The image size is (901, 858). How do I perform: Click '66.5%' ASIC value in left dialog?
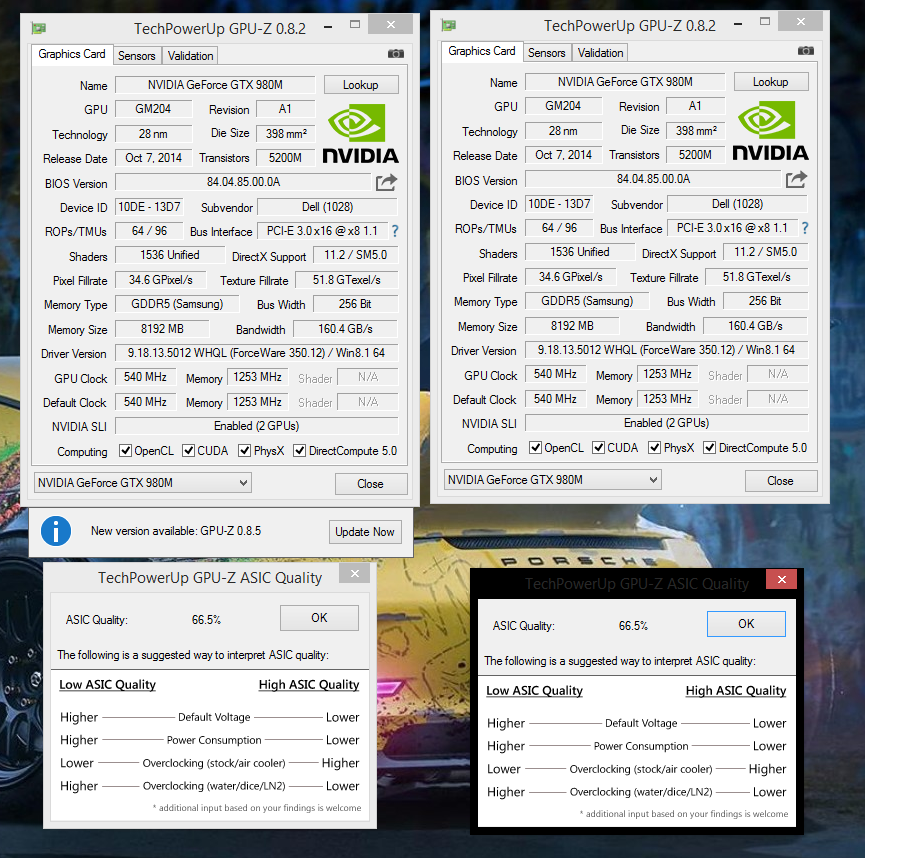click(x=206, y=620)
